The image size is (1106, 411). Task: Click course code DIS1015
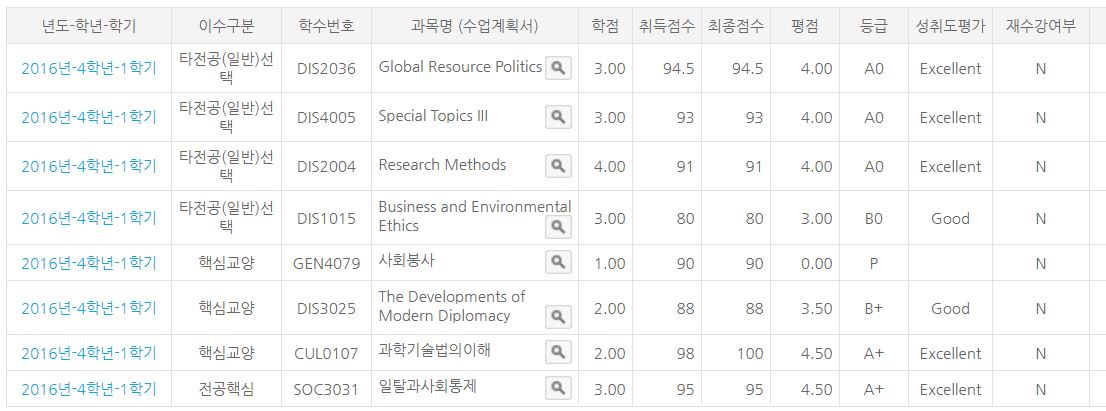[327, 219]
